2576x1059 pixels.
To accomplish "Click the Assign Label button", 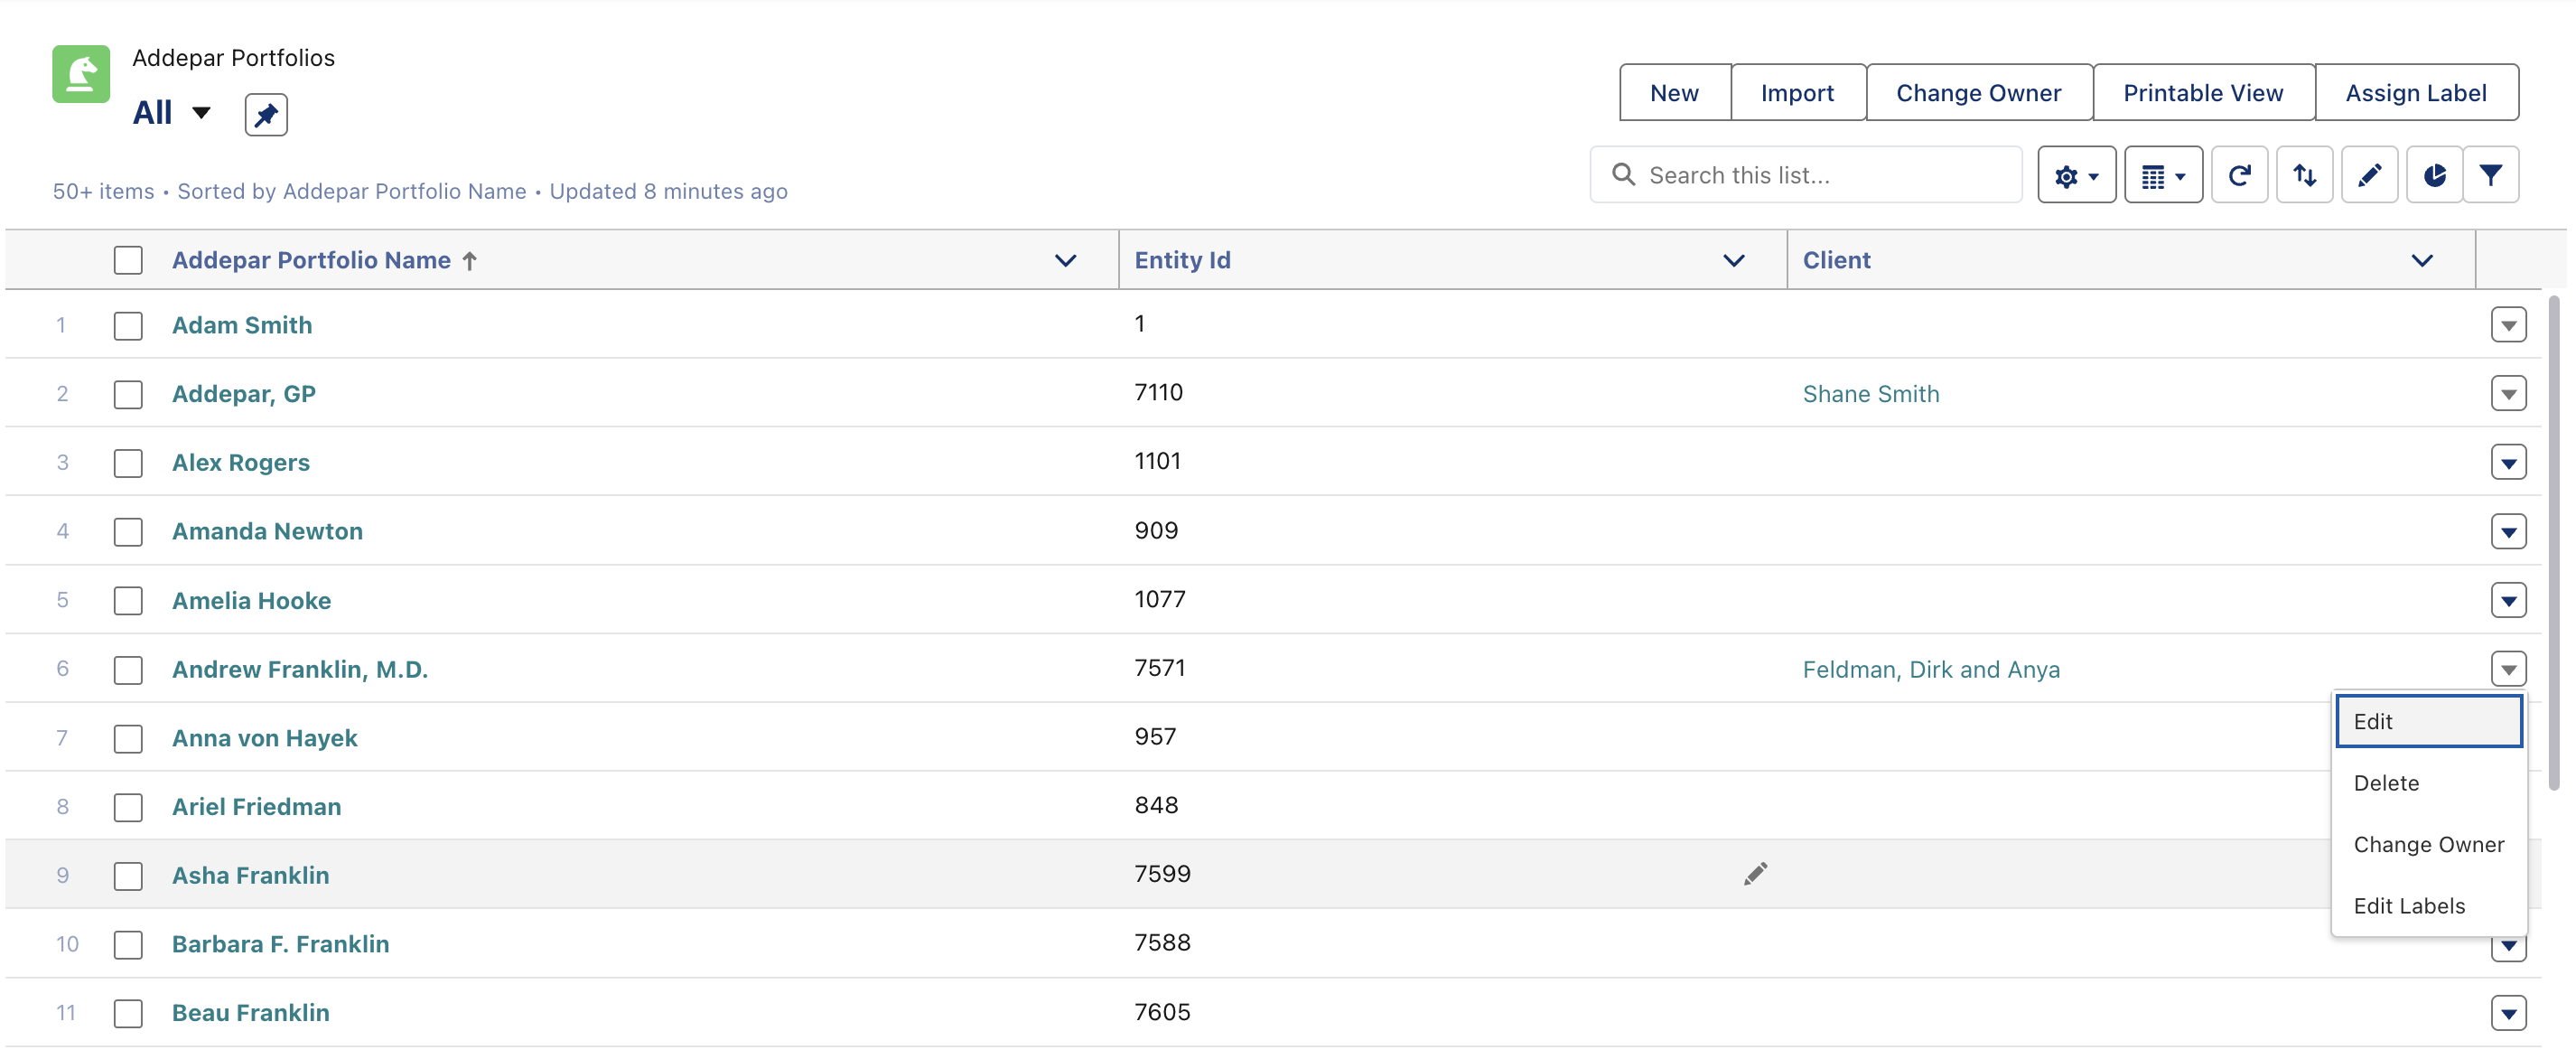I will click(2416, 93).
